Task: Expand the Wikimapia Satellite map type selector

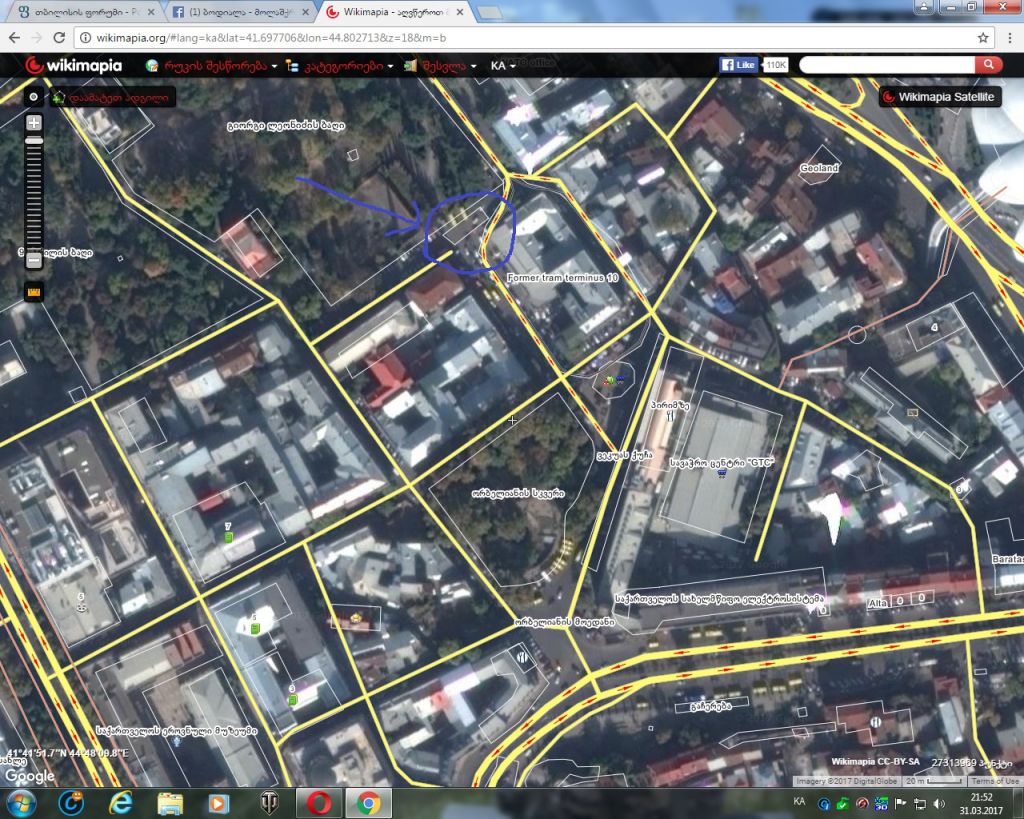Action: point(939,97)
